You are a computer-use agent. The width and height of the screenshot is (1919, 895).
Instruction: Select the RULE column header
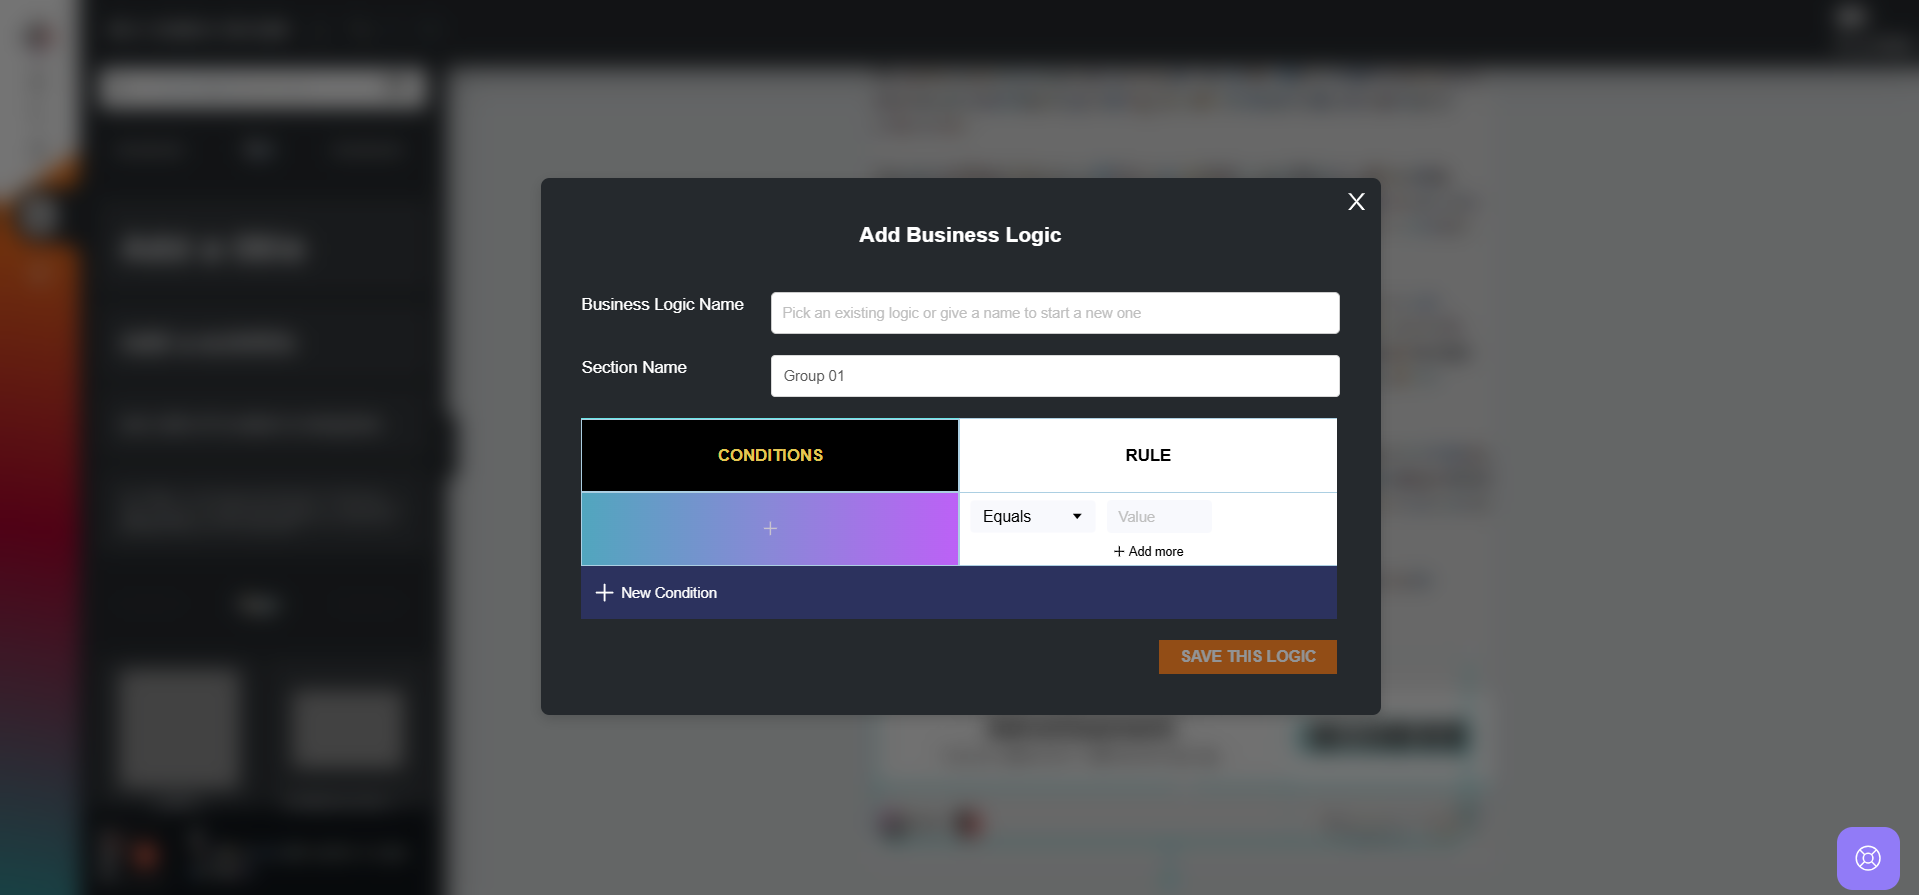click(x=1147, y=455)
